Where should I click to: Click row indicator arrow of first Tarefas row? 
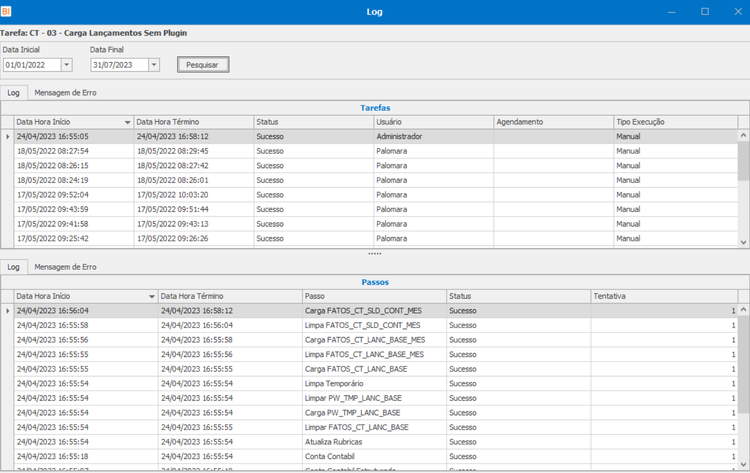(x=7, y=137)
